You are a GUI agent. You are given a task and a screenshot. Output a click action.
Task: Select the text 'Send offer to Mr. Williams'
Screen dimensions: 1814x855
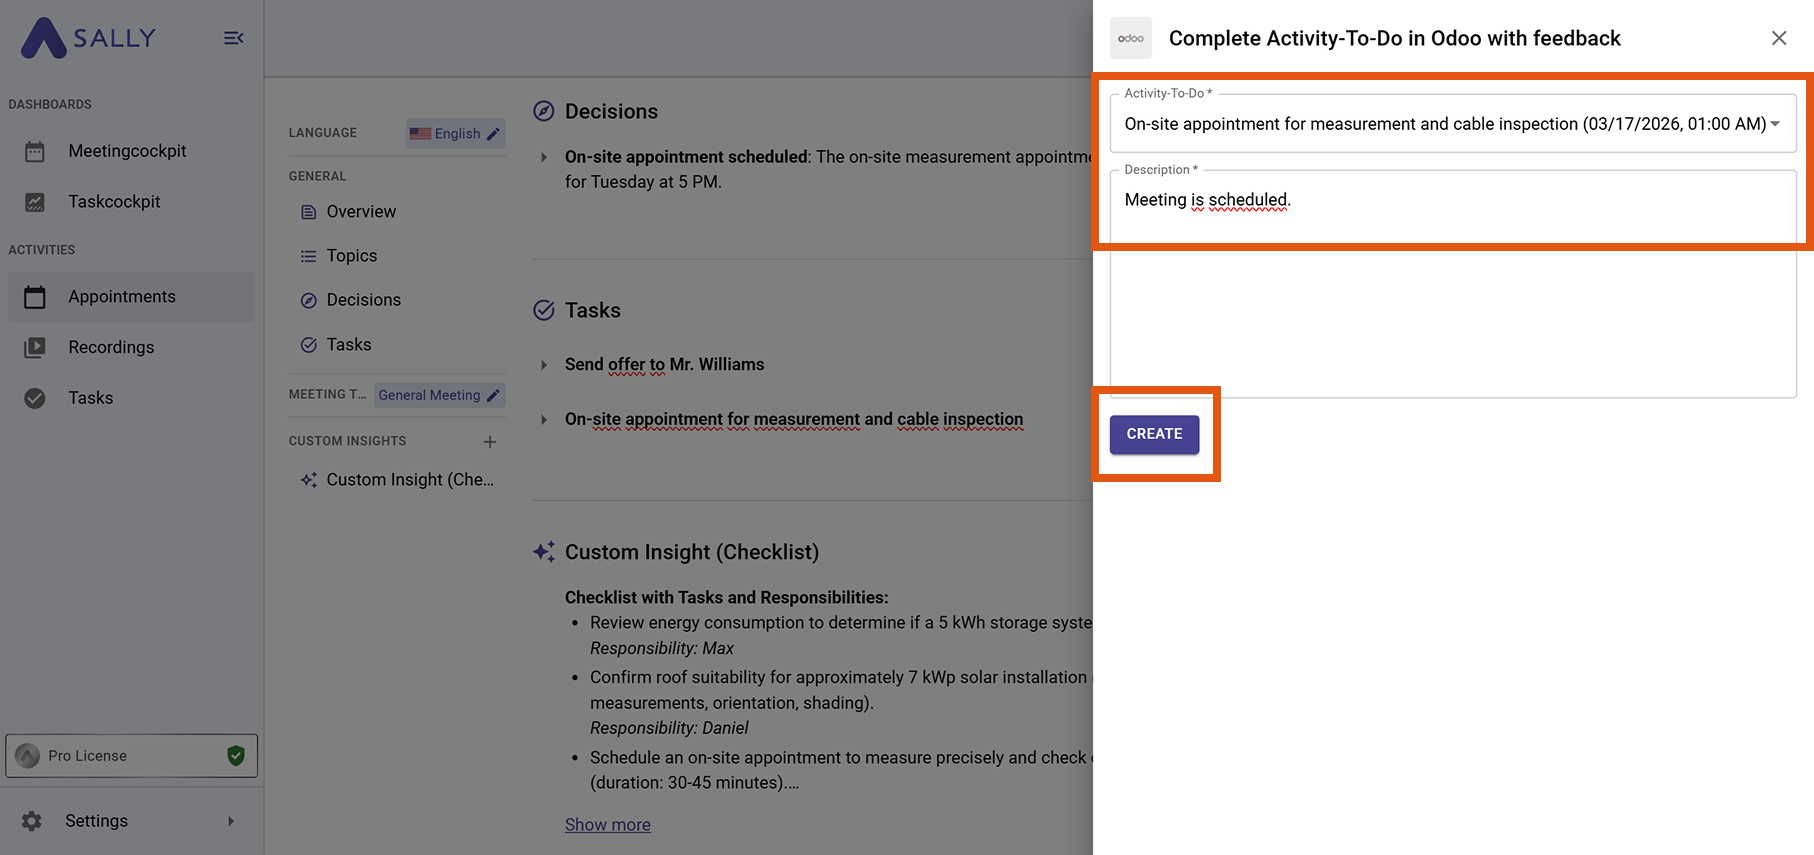(x=664, y=365)
